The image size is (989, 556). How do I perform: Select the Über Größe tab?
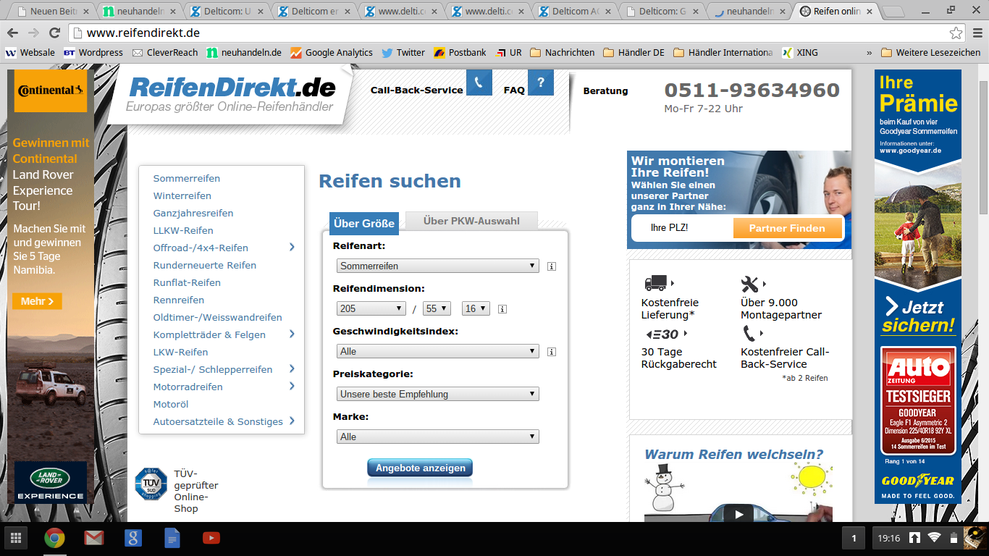(x=364, y=223)
